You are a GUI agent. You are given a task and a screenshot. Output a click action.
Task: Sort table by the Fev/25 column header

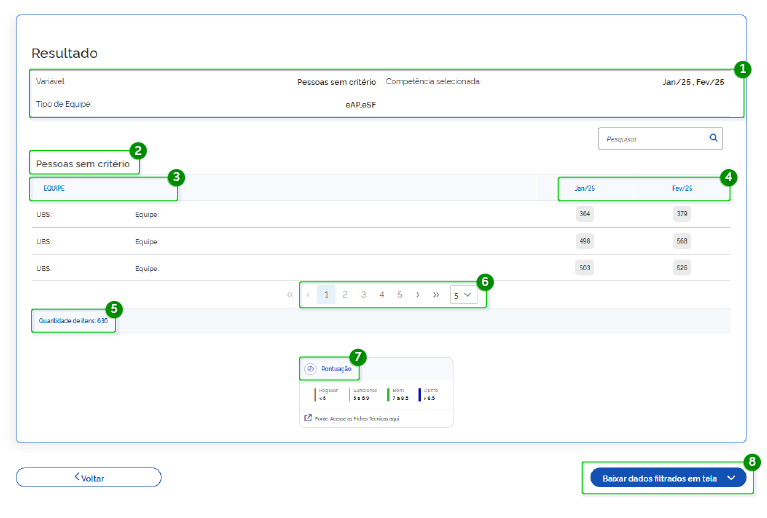coord(682,188)
